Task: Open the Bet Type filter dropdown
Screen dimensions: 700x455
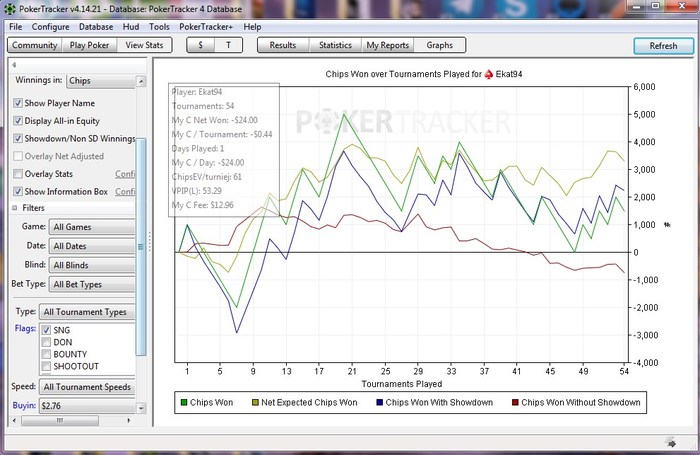Action: 92,284
